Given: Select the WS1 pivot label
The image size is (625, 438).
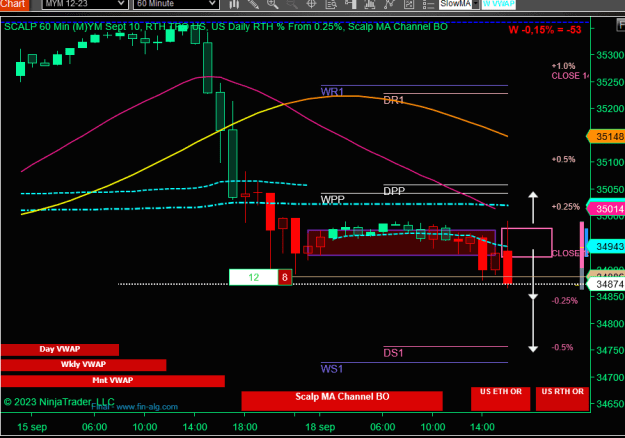Looking at the screenshot, I should click(332, 369).
